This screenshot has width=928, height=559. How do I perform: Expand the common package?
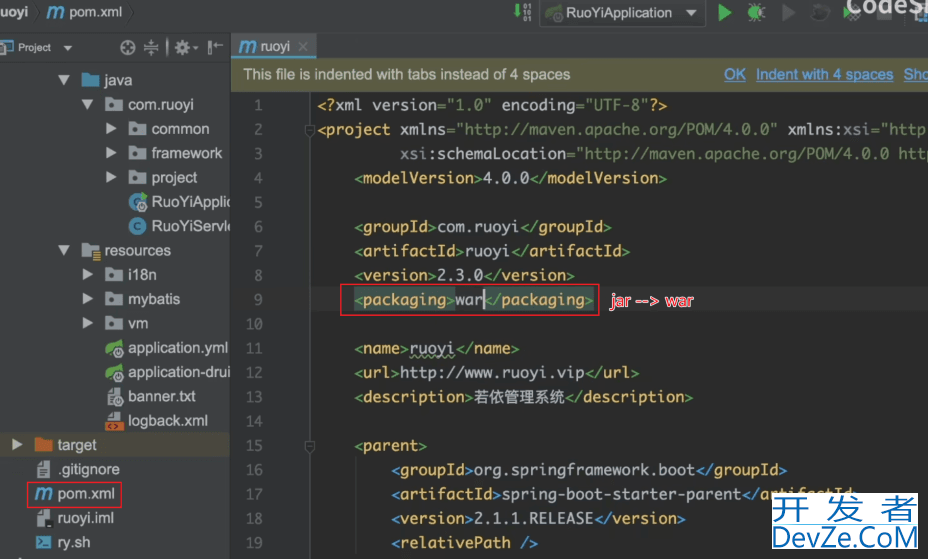point(111,128)
